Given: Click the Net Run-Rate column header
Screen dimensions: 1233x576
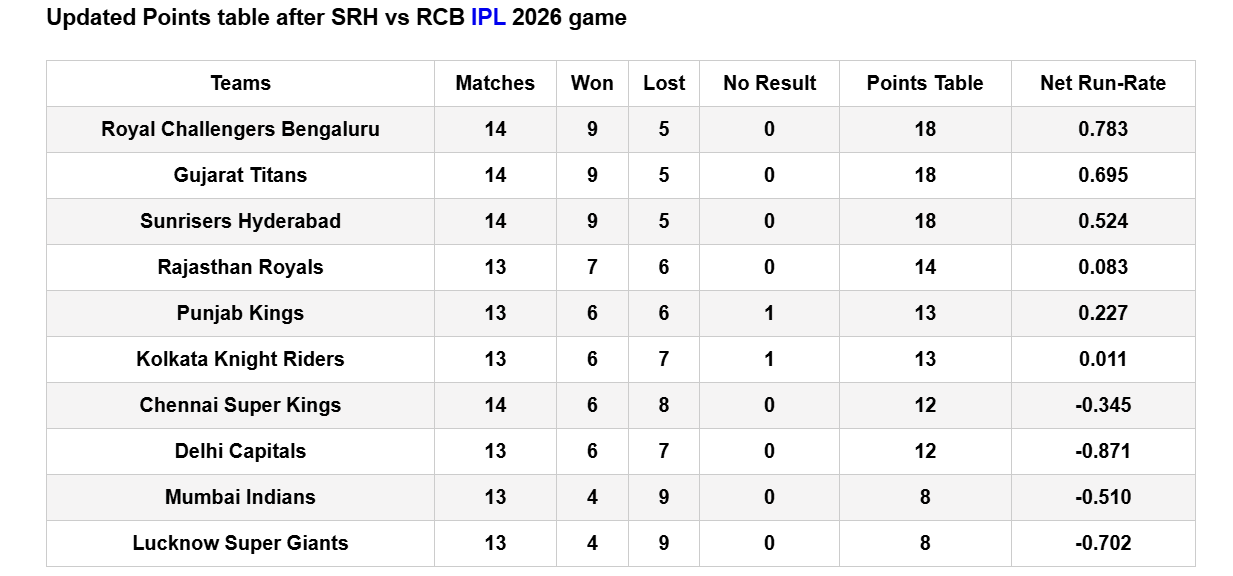Looking at the screenshot, I should coord(1103,83).
